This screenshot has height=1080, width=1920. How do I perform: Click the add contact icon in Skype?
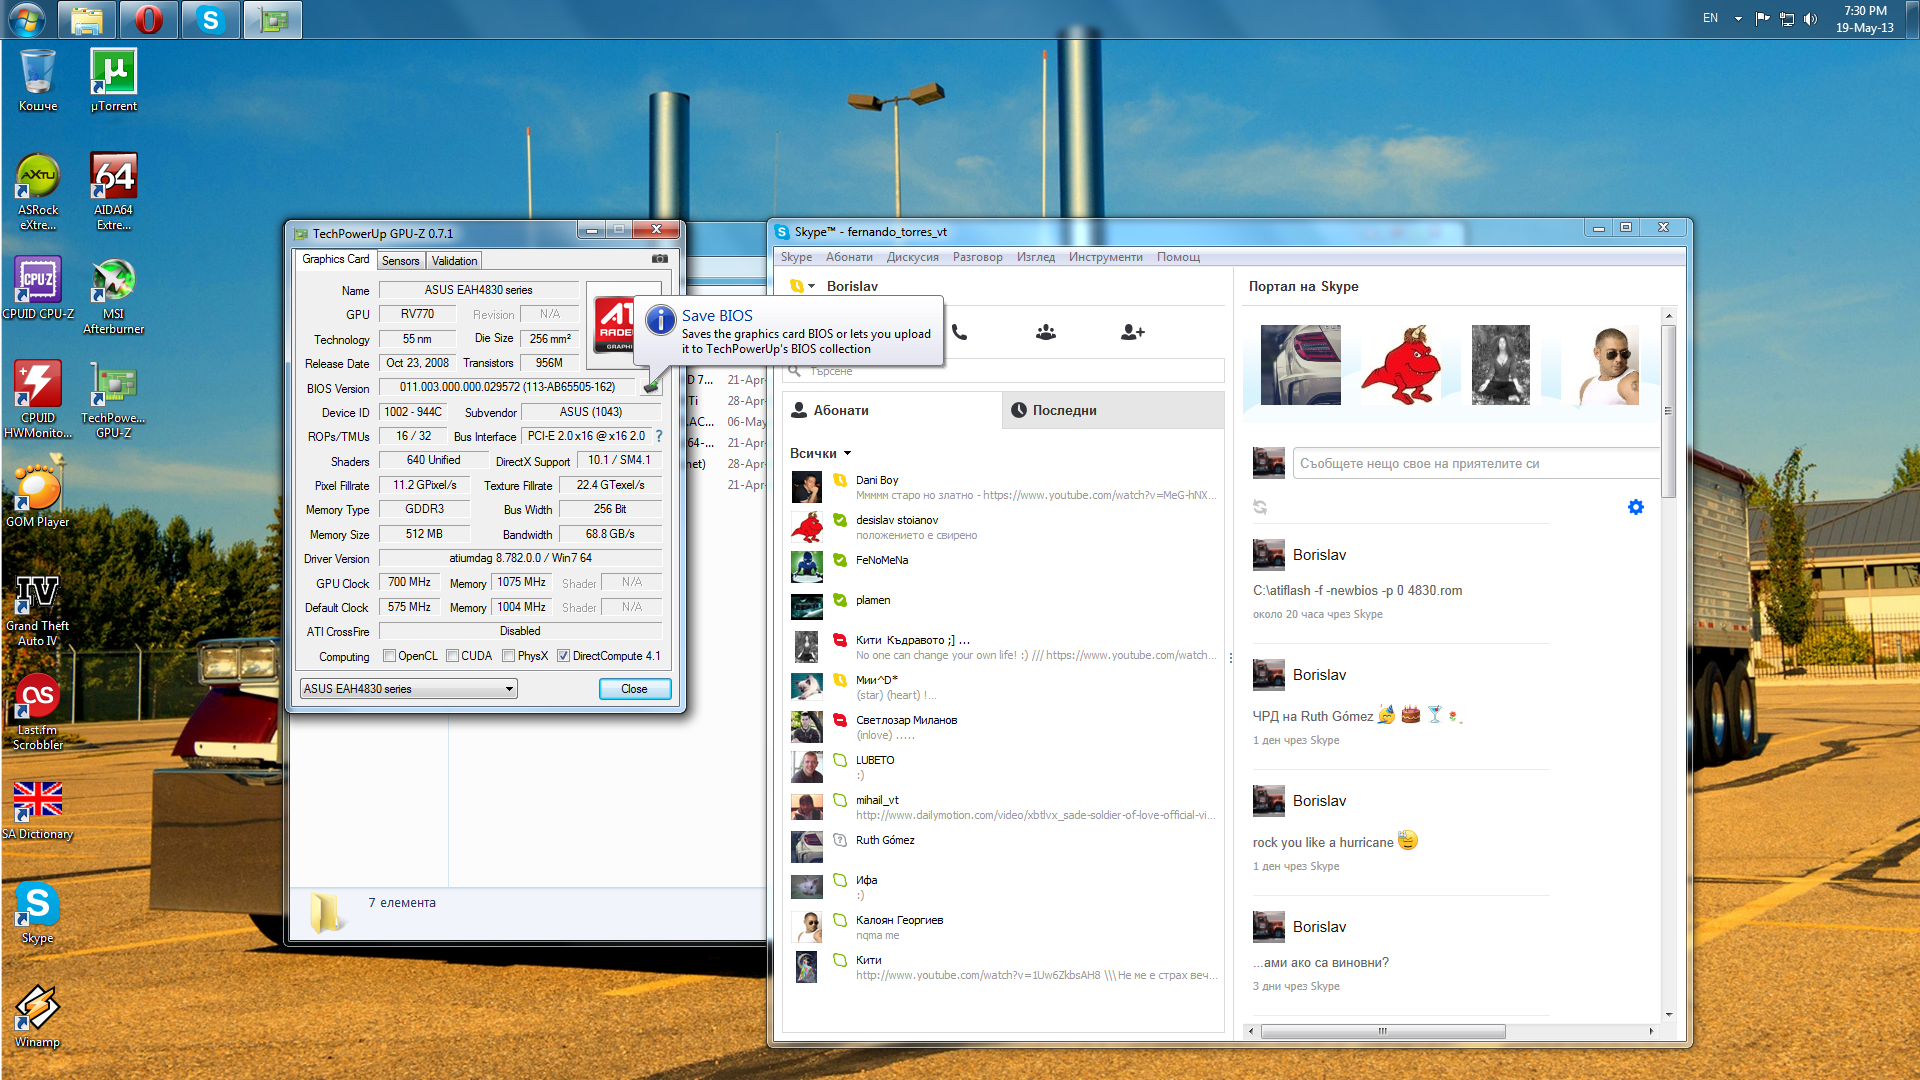1132,332
